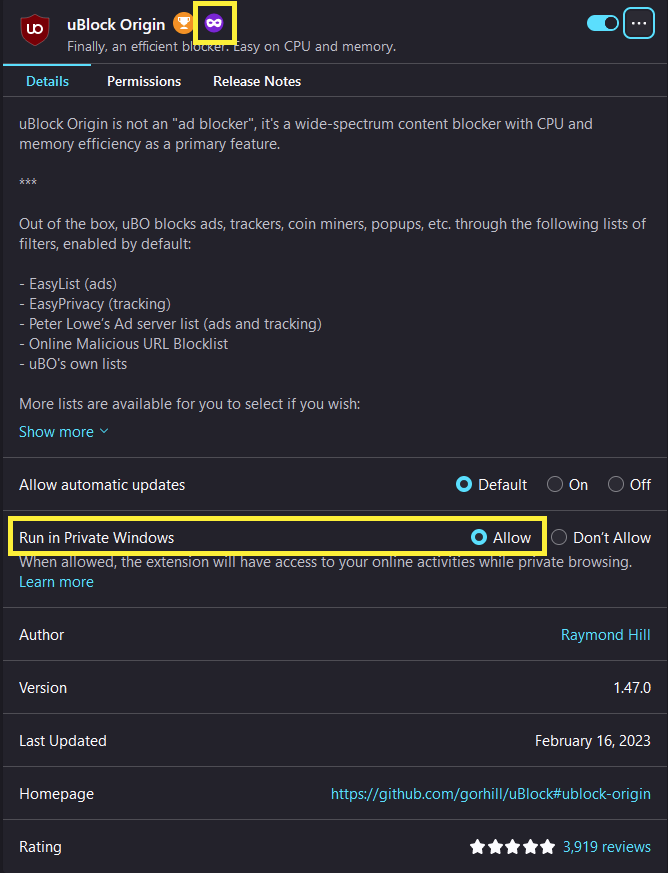Click the chevron next to Show more
Viewport: 668px width, 873px height.
click(104, 431)
